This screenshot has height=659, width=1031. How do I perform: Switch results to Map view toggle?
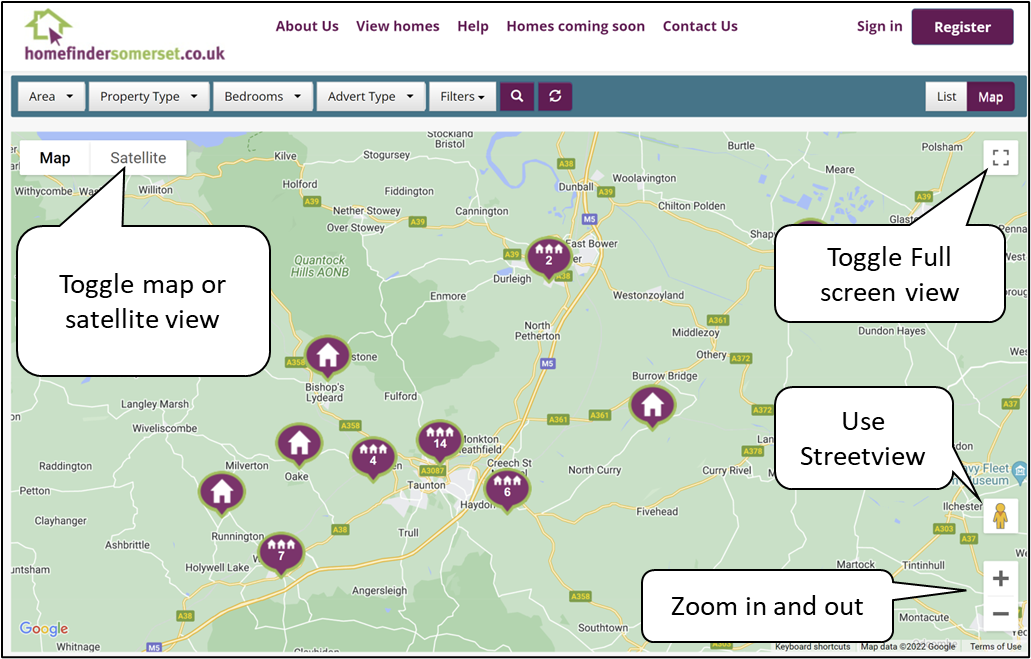click(x=990, y=97)
